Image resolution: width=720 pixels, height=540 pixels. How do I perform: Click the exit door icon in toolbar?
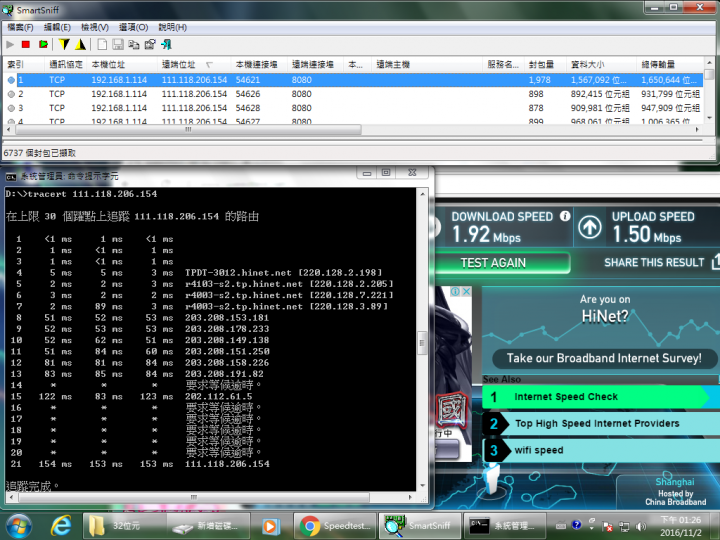166,44
